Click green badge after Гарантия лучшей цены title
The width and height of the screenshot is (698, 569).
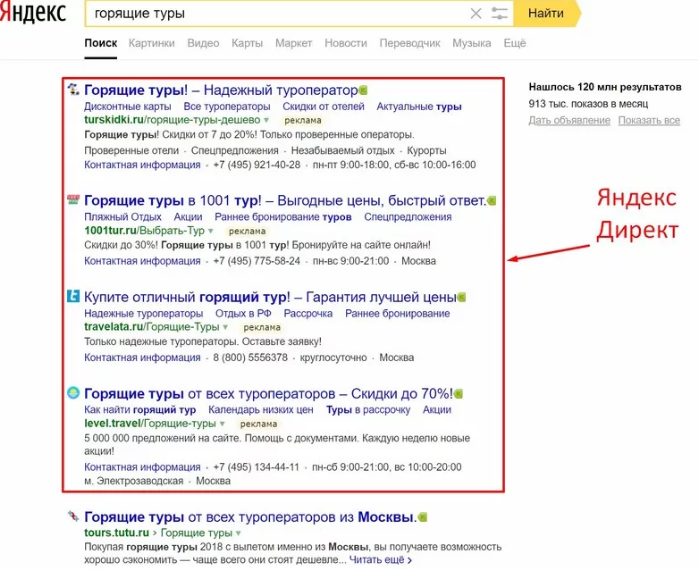pos(462,297)
